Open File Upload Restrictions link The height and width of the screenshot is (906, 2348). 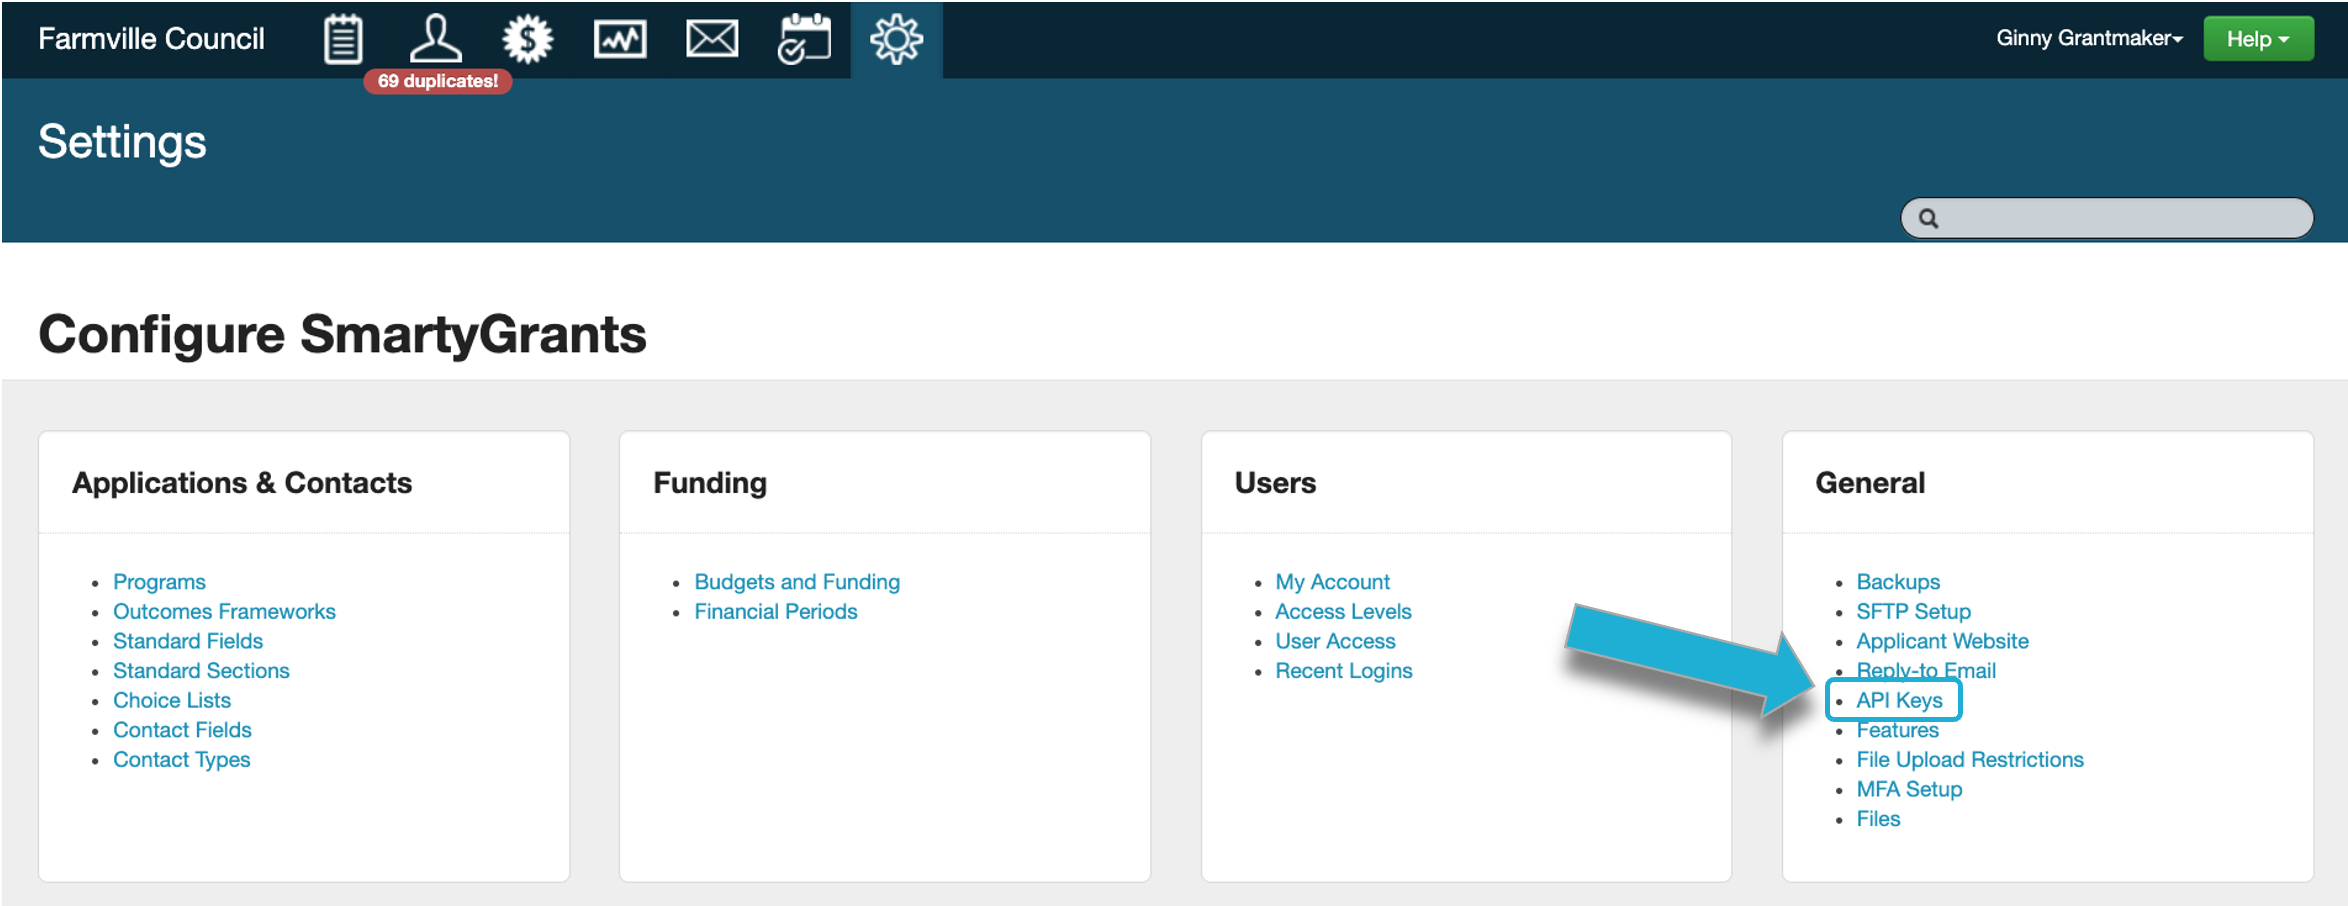point(1970,759)
